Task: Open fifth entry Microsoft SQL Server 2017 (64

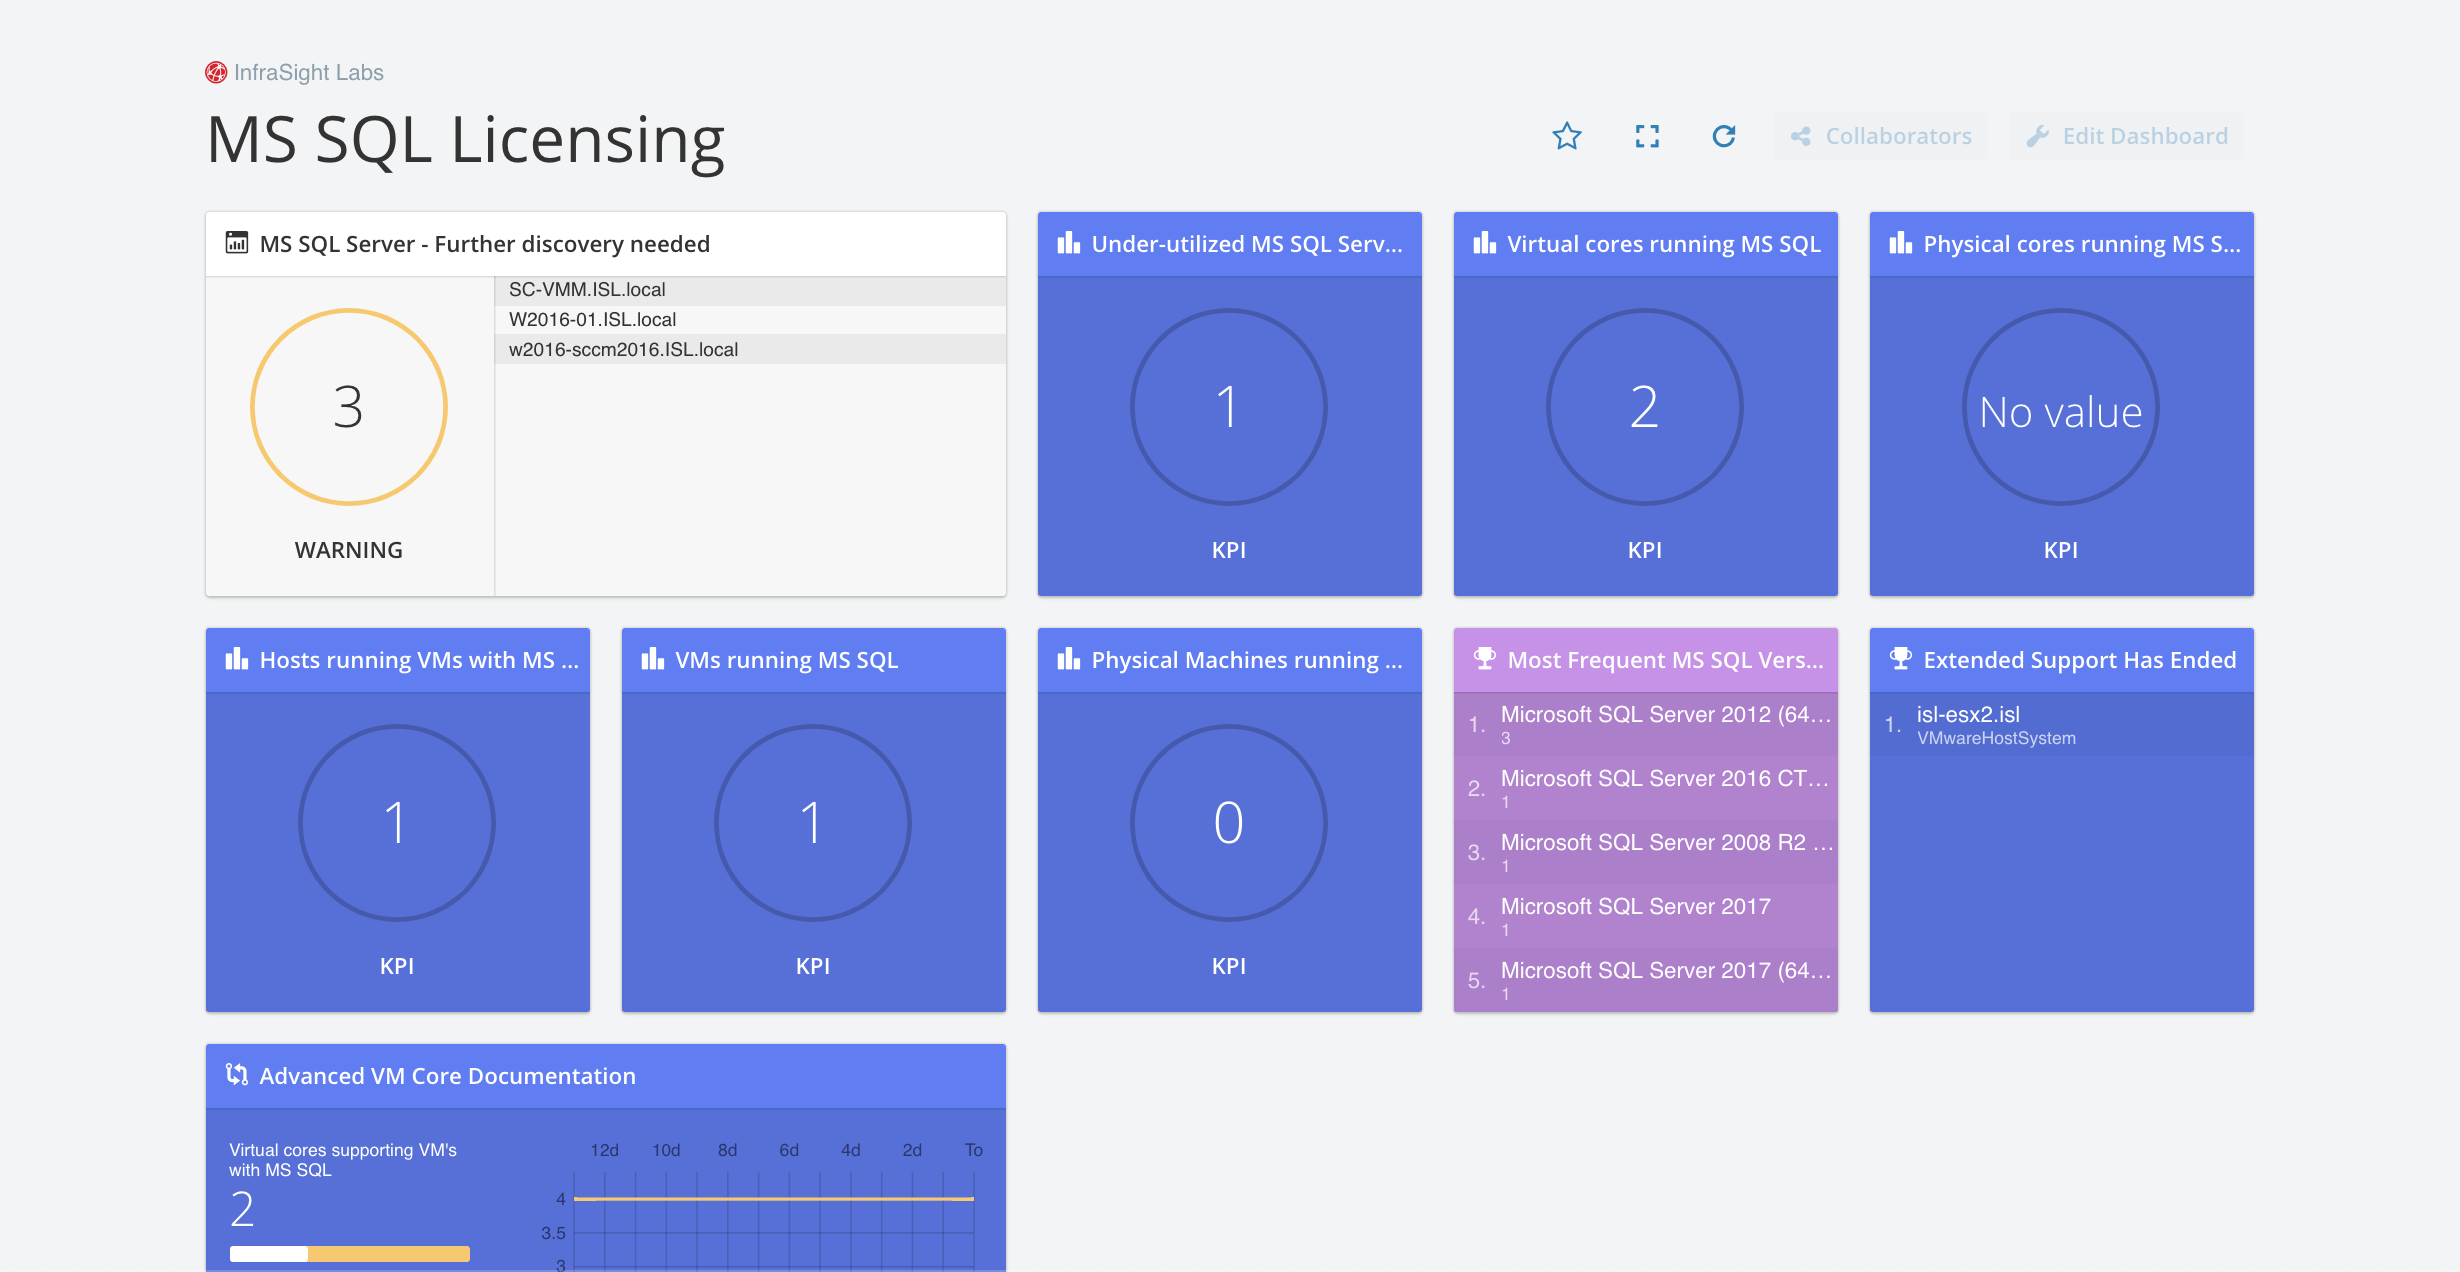Action: 1646,980
